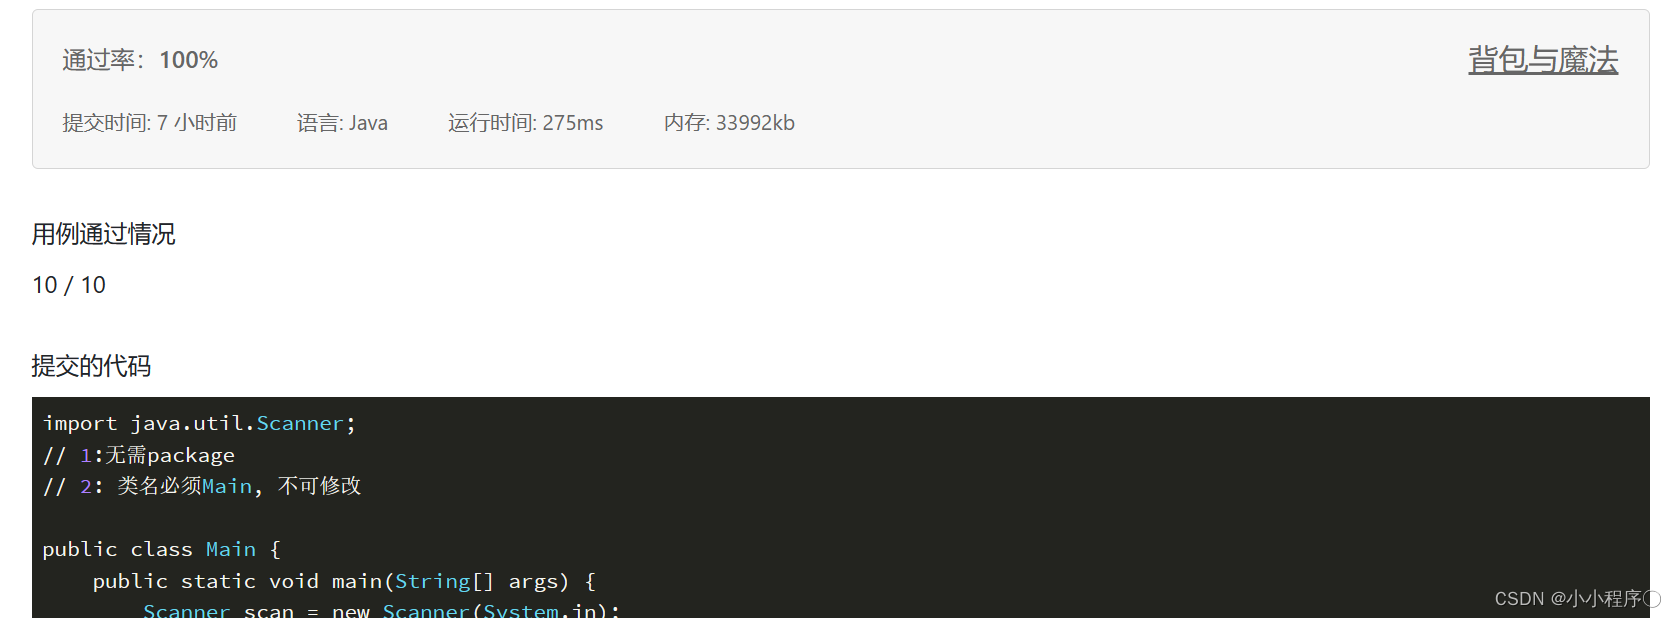1677x618 pixels.
Task: Click the 无需package comment line
Action: (139, 455)
